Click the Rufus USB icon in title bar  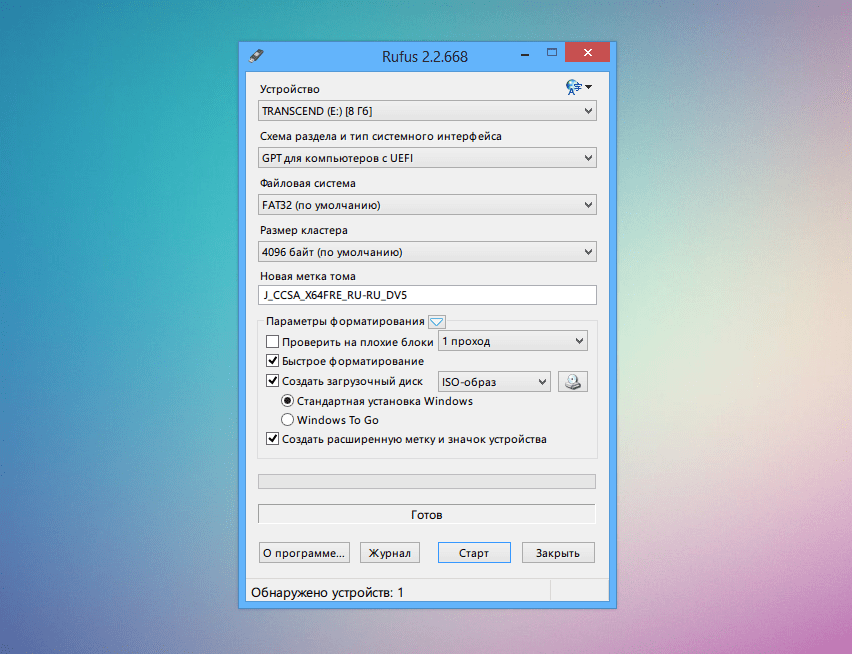(x=256, y=56)
